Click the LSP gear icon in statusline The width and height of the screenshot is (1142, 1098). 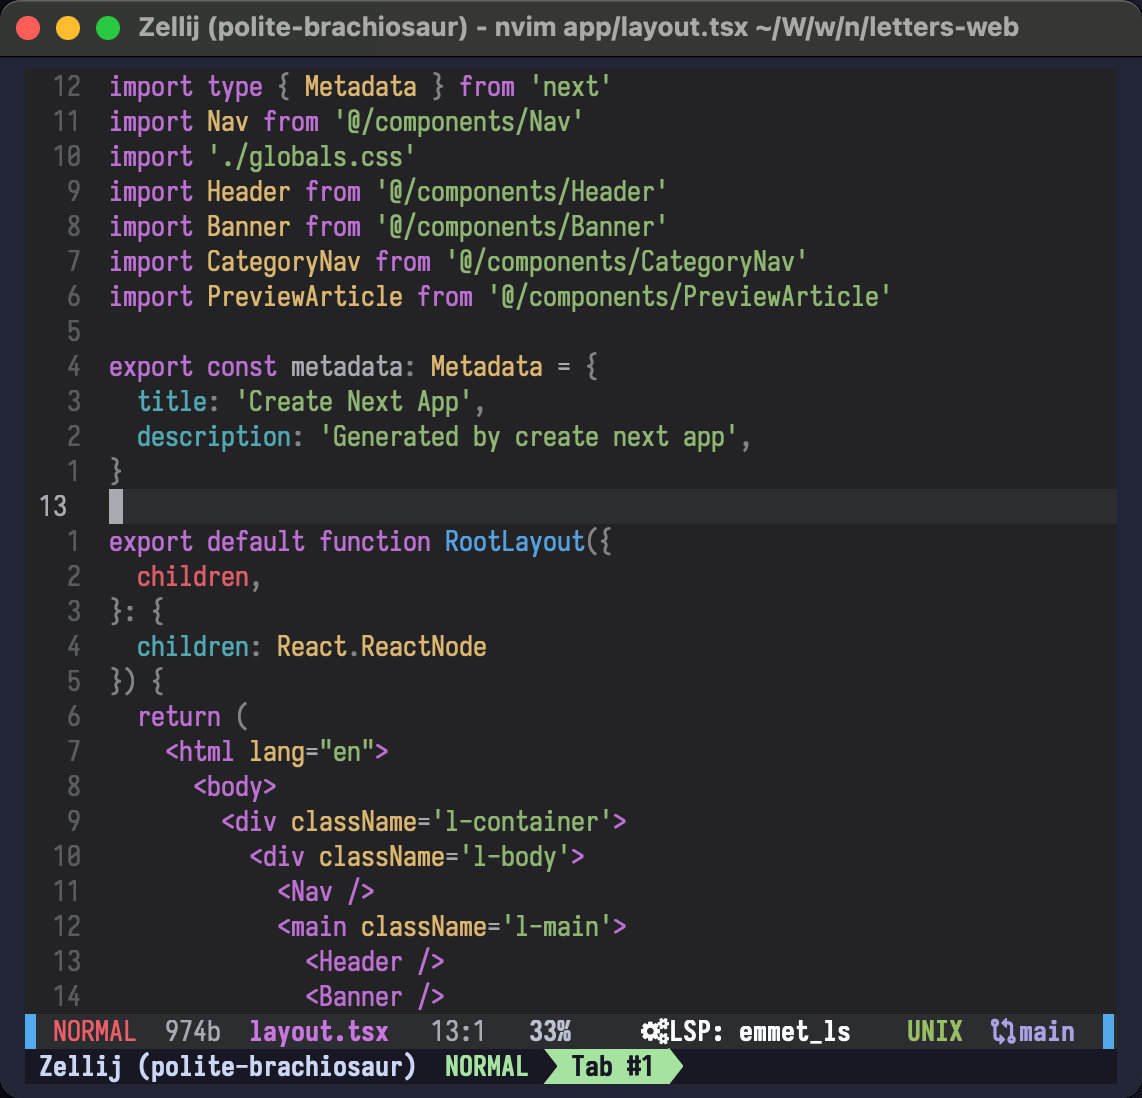click(655, 1032)
